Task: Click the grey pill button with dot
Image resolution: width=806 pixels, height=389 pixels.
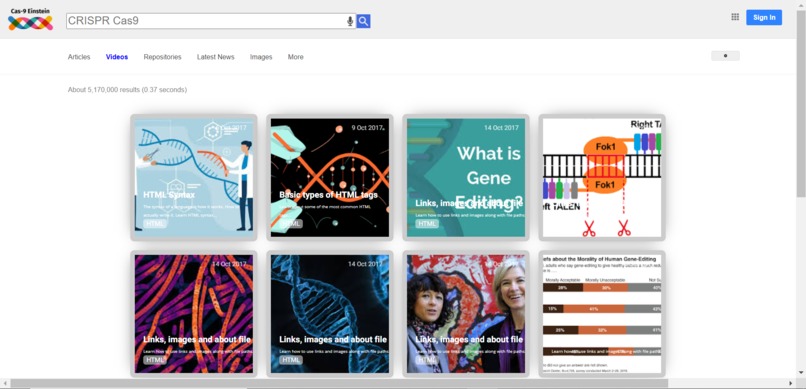Action: click(725, 56)
